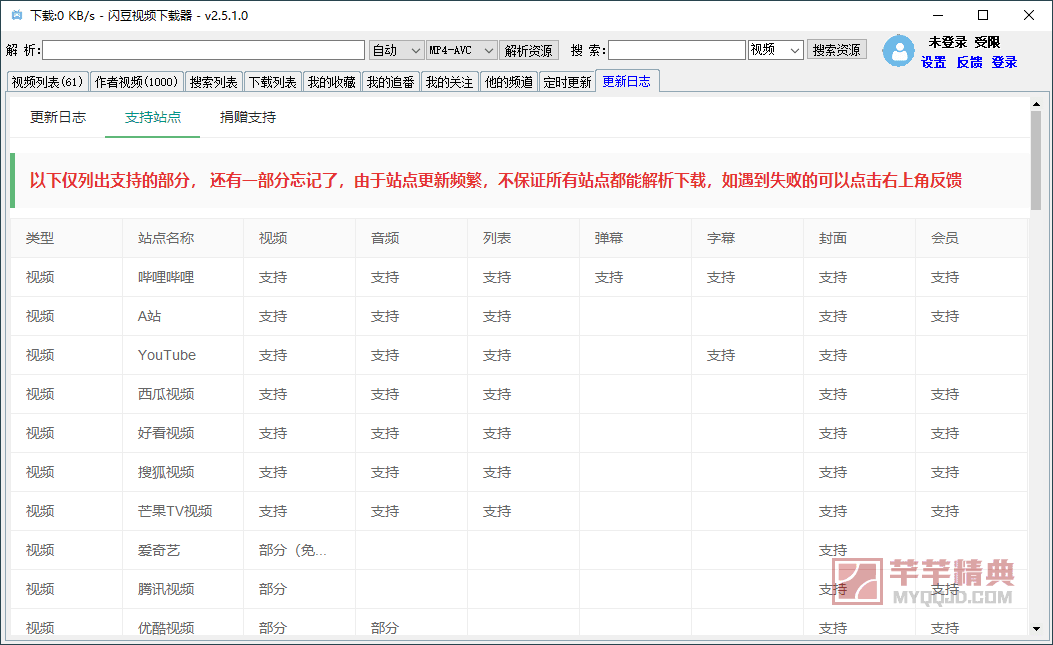The height and width of the screenshot is (645, 1053).
Task: Click the user avatar icon
Action: pos(898,51)
